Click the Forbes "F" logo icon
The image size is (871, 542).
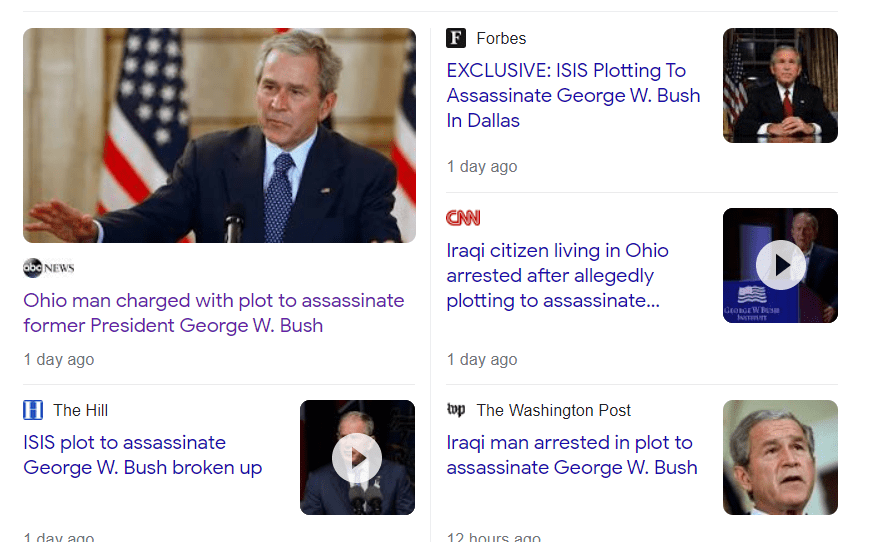pyautogui.click(x=456, y=38)
